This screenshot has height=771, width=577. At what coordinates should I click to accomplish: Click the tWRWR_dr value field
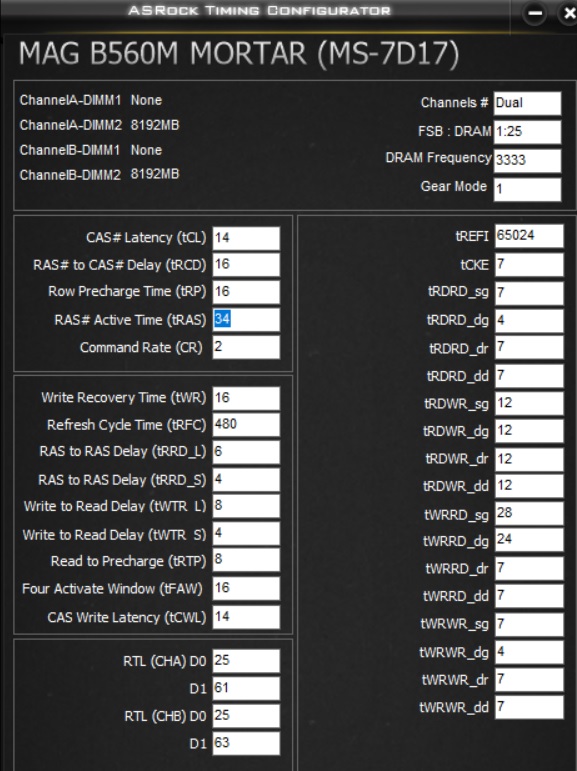coord(529,680)
